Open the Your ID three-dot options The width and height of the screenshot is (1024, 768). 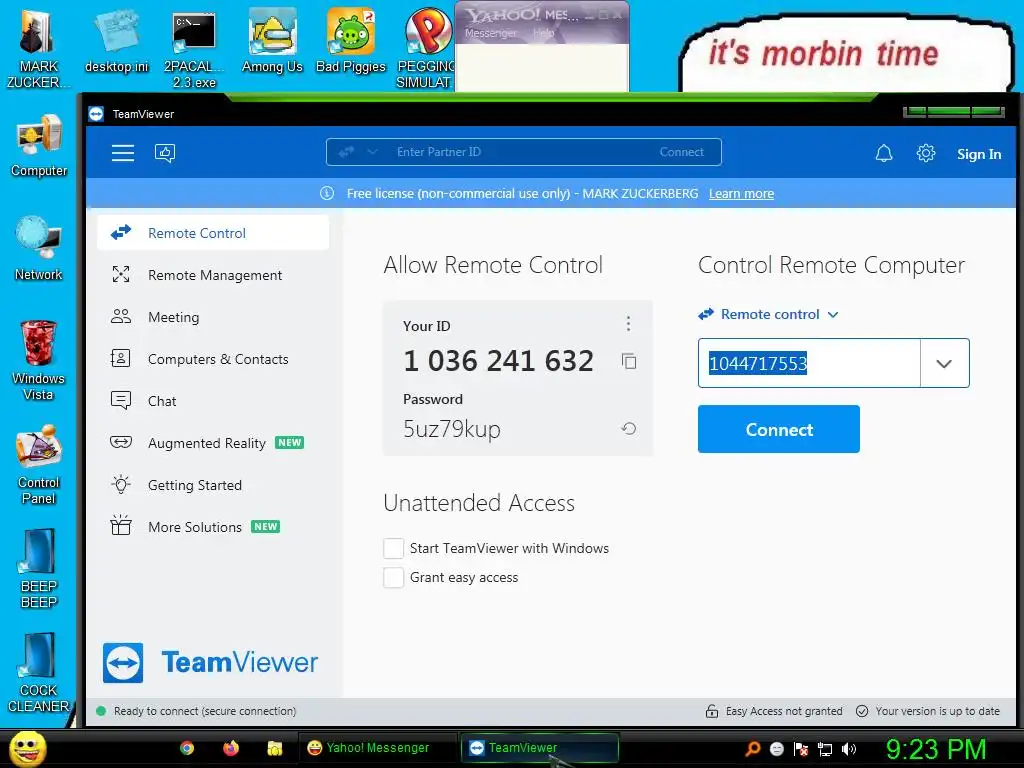point(628,323)
